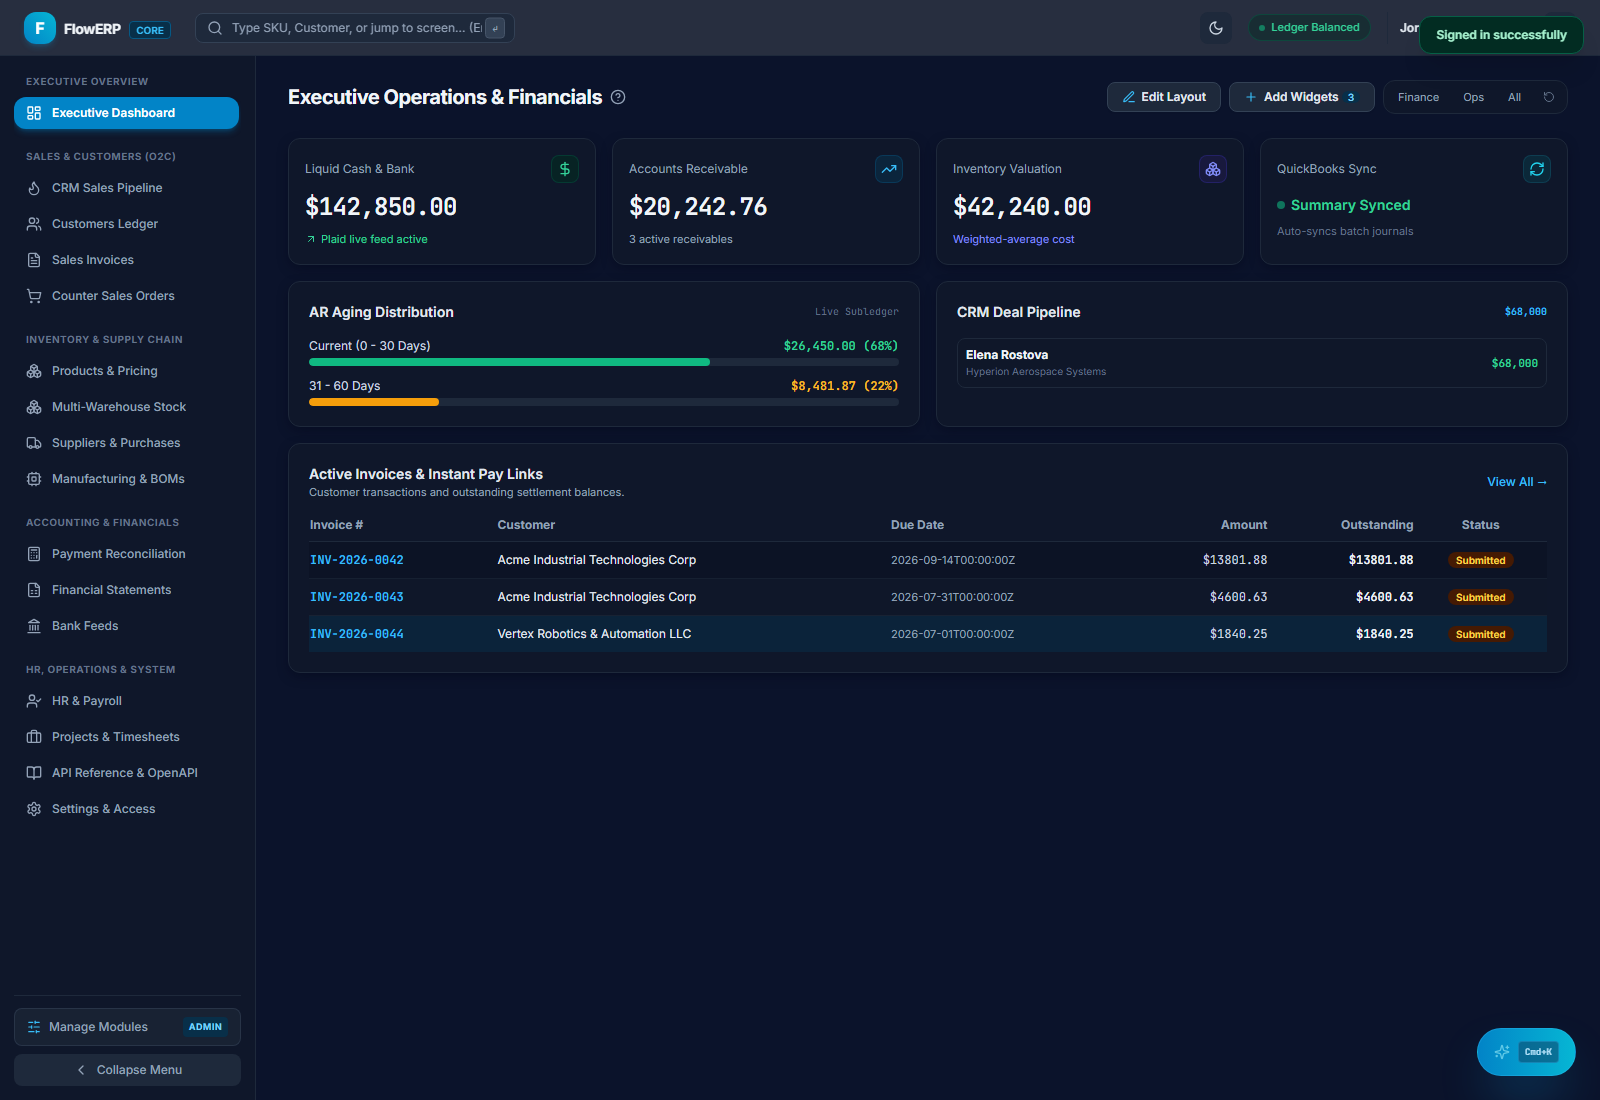Click the Current (0 - 30 Days) progress bar
The height and width of the screenshot is (1100, 1600).
tap(604, 362)
